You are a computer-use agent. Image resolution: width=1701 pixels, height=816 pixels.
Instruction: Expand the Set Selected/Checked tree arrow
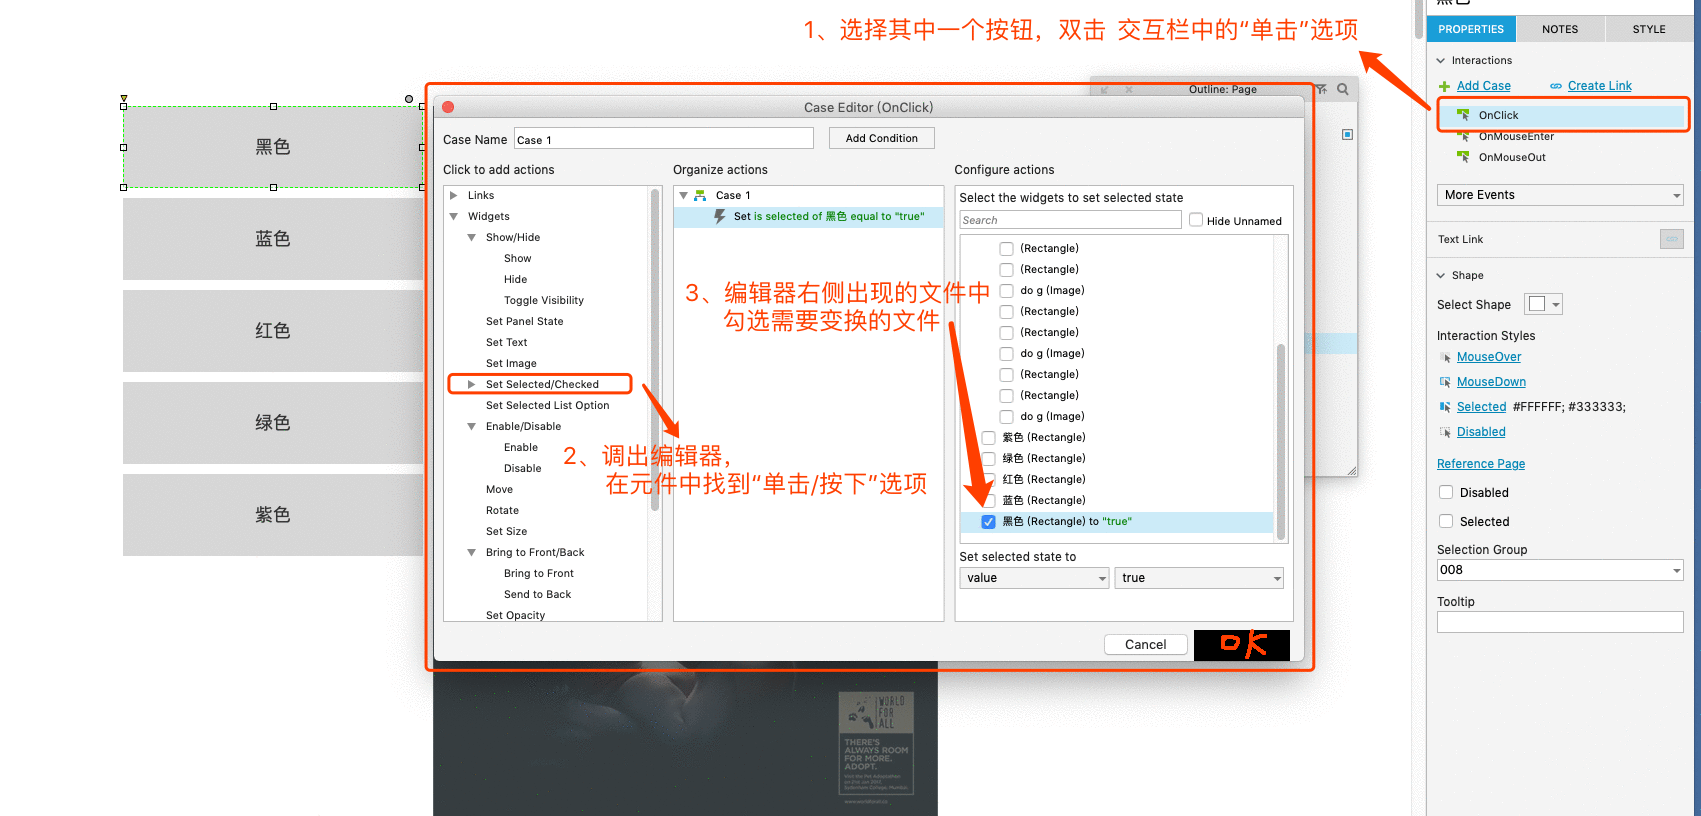pos(471,384)
